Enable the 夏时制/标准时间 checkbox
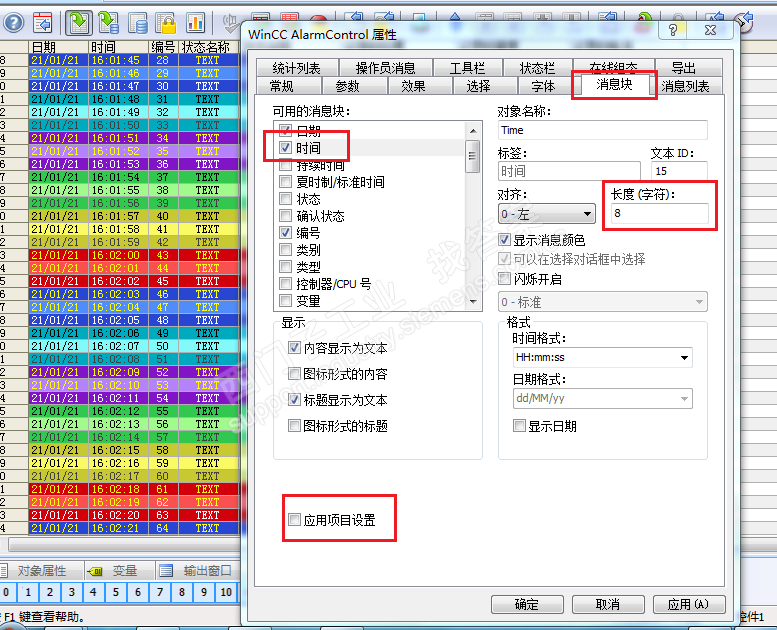777x630 pixels. tap(285, 181)
